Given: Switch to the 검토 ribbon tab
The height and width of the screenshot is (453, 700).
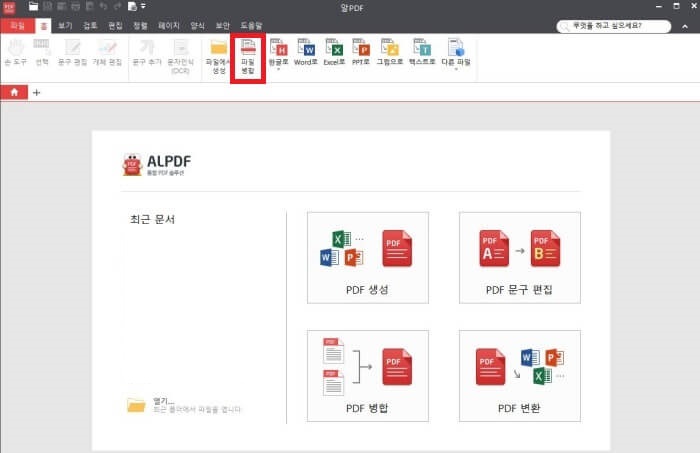Looking at the screenshot, I should (x=90, y=26).
